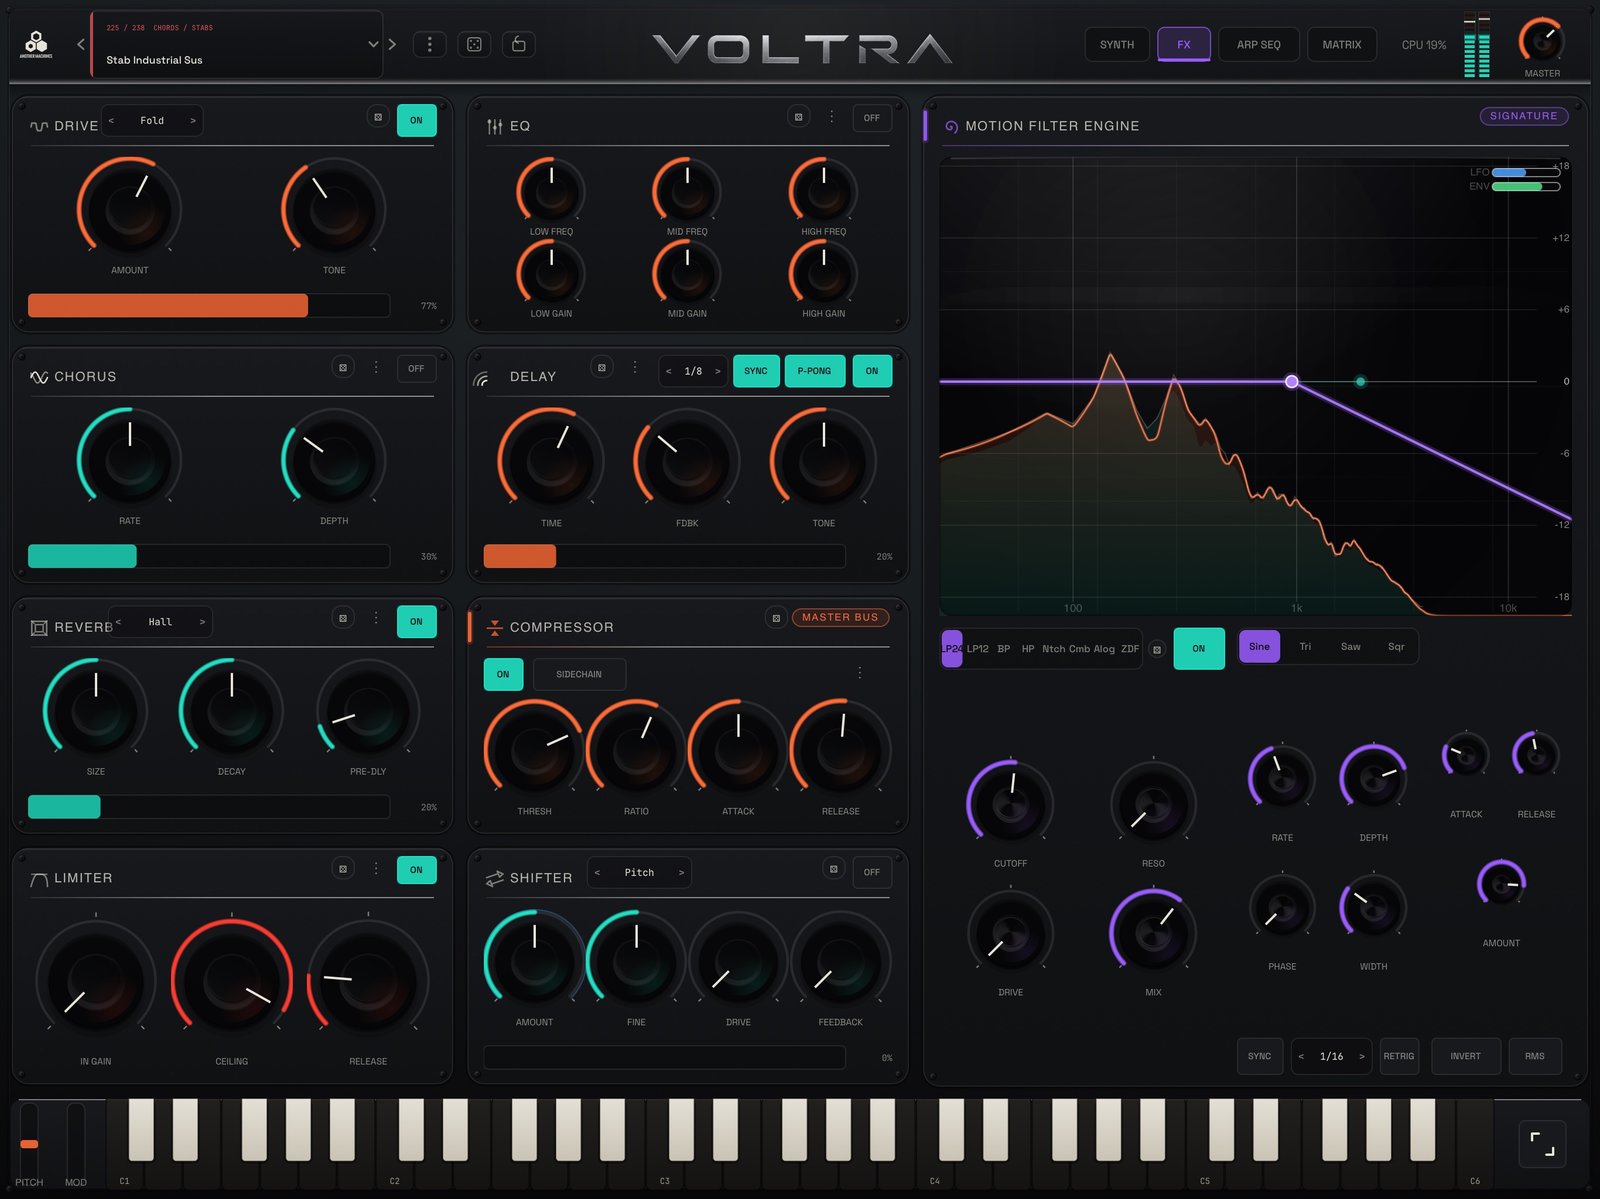Click the INVERT button
The image size is (1600, 1199).
coord(1466,1057)
